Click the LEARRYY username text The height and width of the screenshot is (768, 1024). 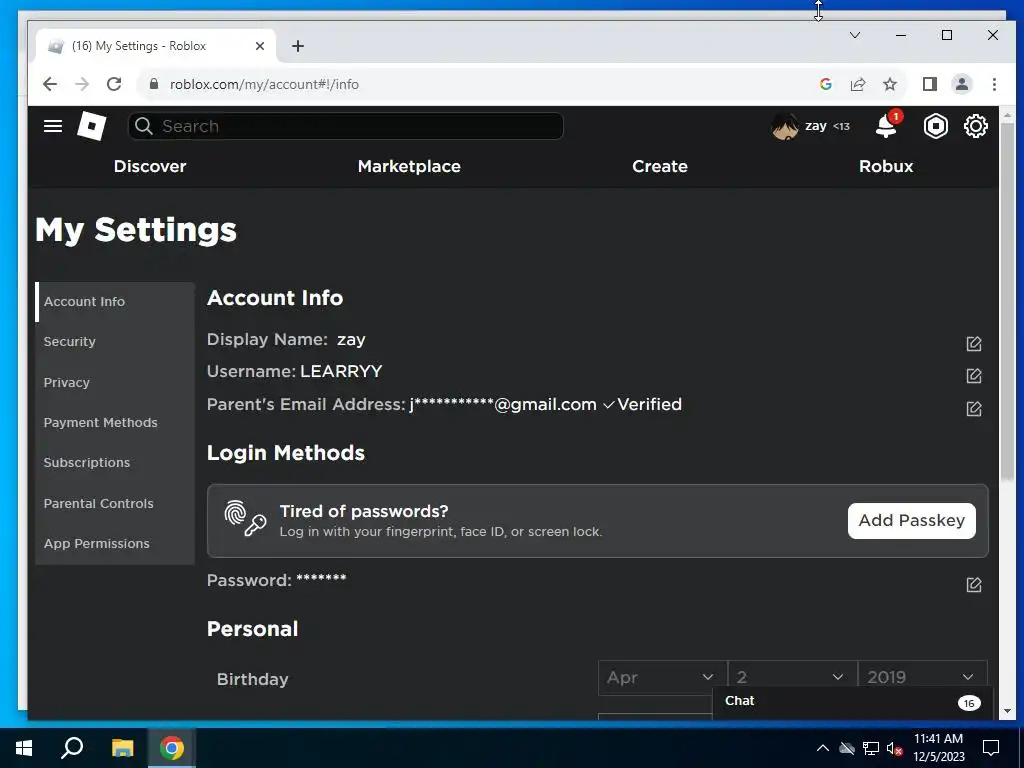[341, 372]
